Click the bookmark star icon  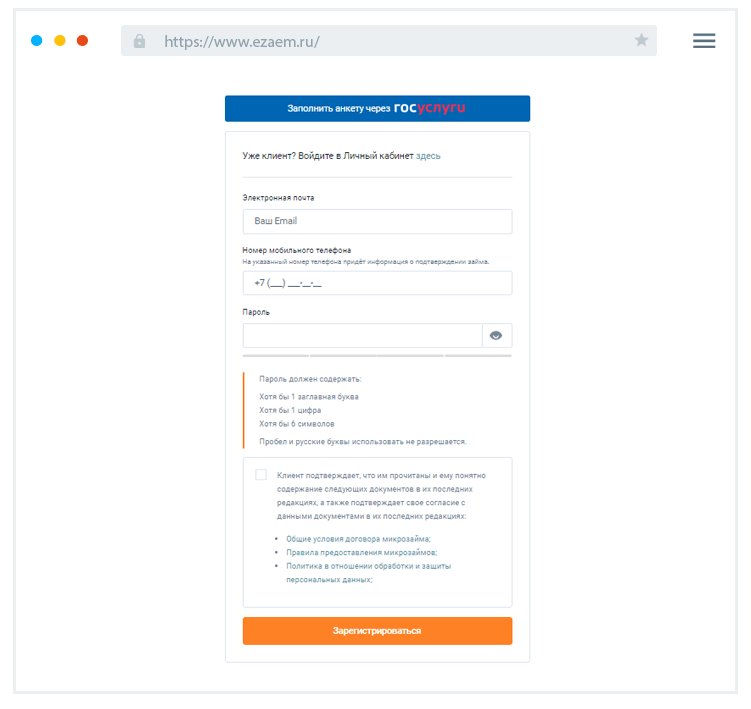(641, 41)
